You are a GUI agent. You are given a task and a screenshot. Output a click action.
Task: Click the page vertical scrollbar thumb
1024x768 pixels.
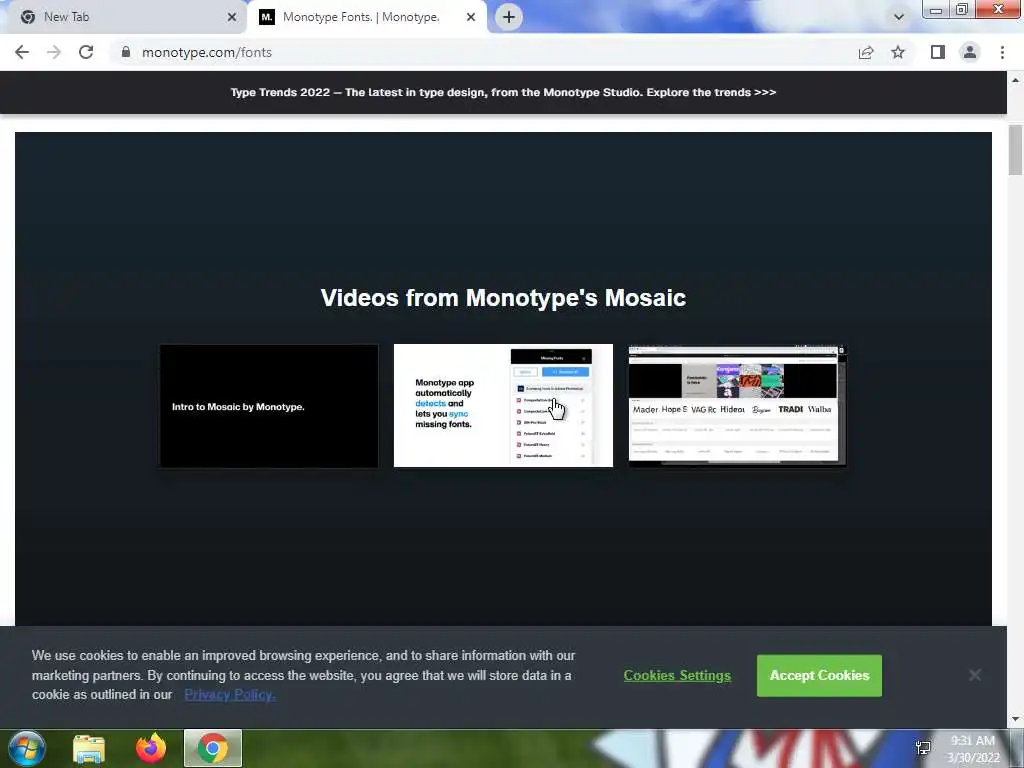(x=1015, y=150)
